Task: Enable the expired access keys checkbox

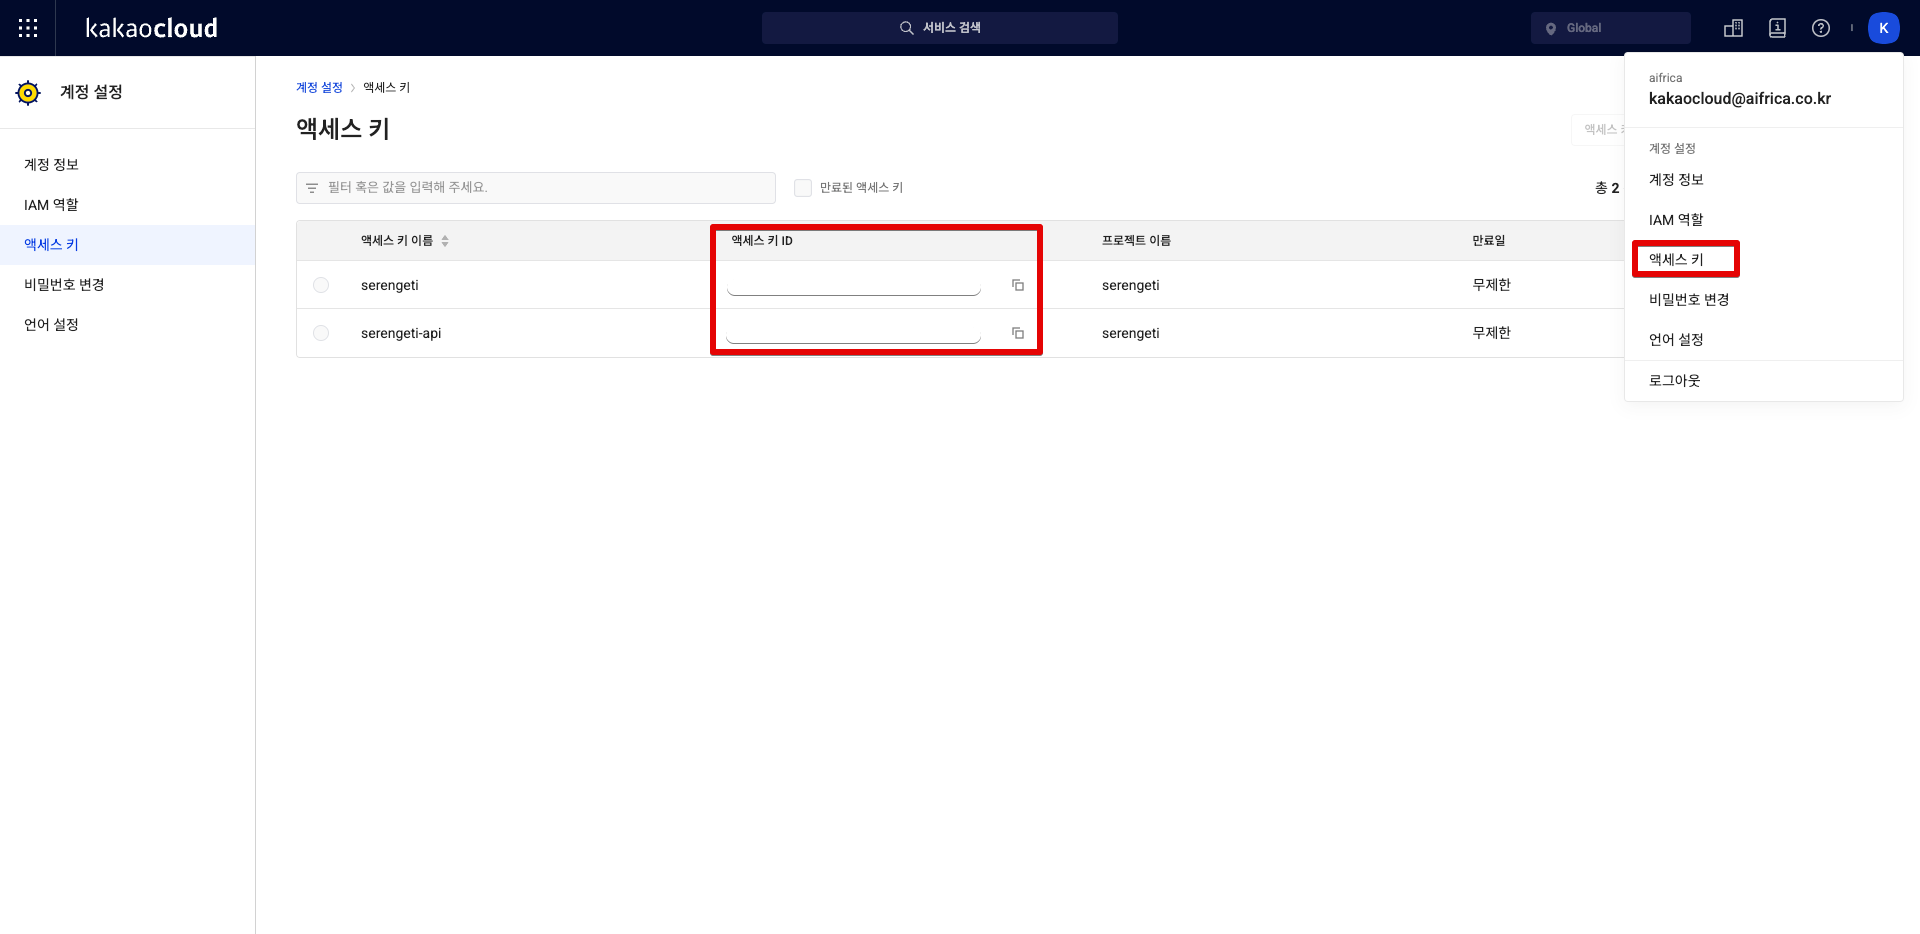Action: 802,188
